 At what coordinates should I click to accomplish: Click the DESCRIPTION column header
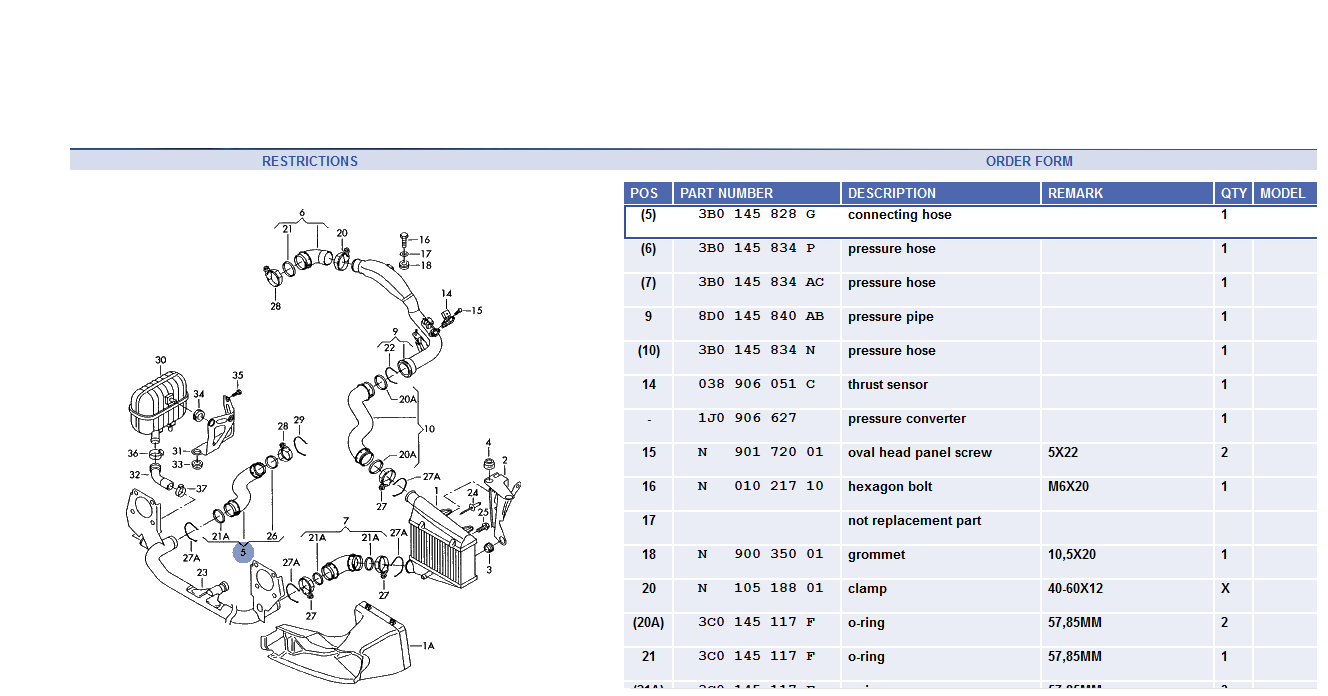pyautogui.click(x=891, y=193)
